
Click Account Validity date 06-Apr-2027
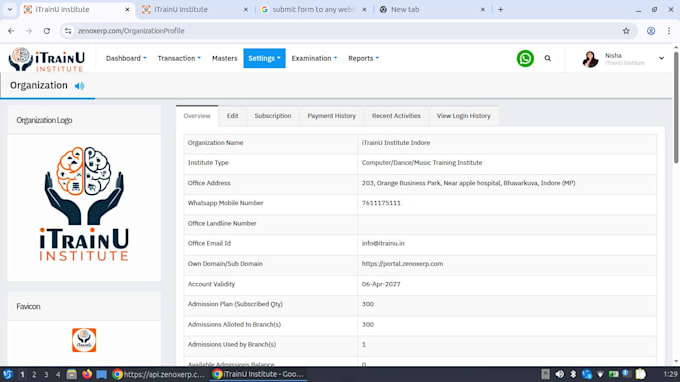(x=381, y=284)
